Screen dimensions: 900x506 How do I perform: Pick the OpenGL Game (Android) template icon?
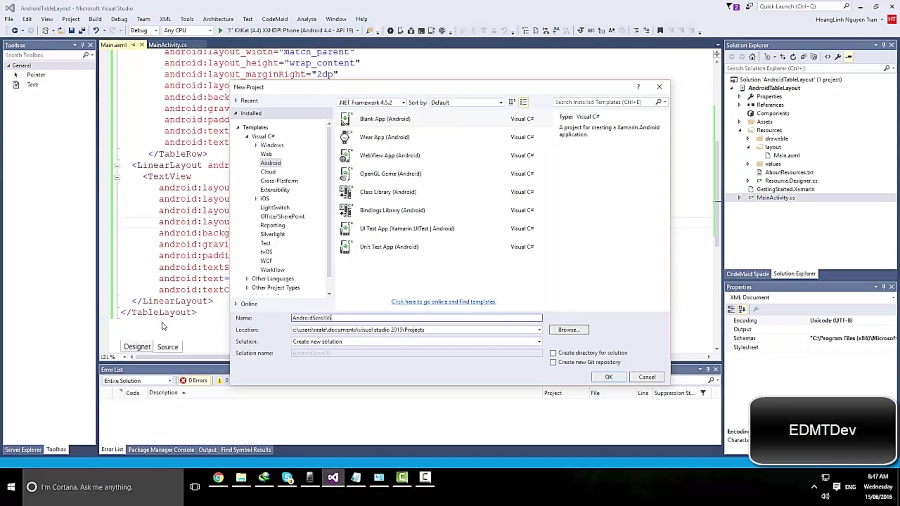[x=346, y=174]
